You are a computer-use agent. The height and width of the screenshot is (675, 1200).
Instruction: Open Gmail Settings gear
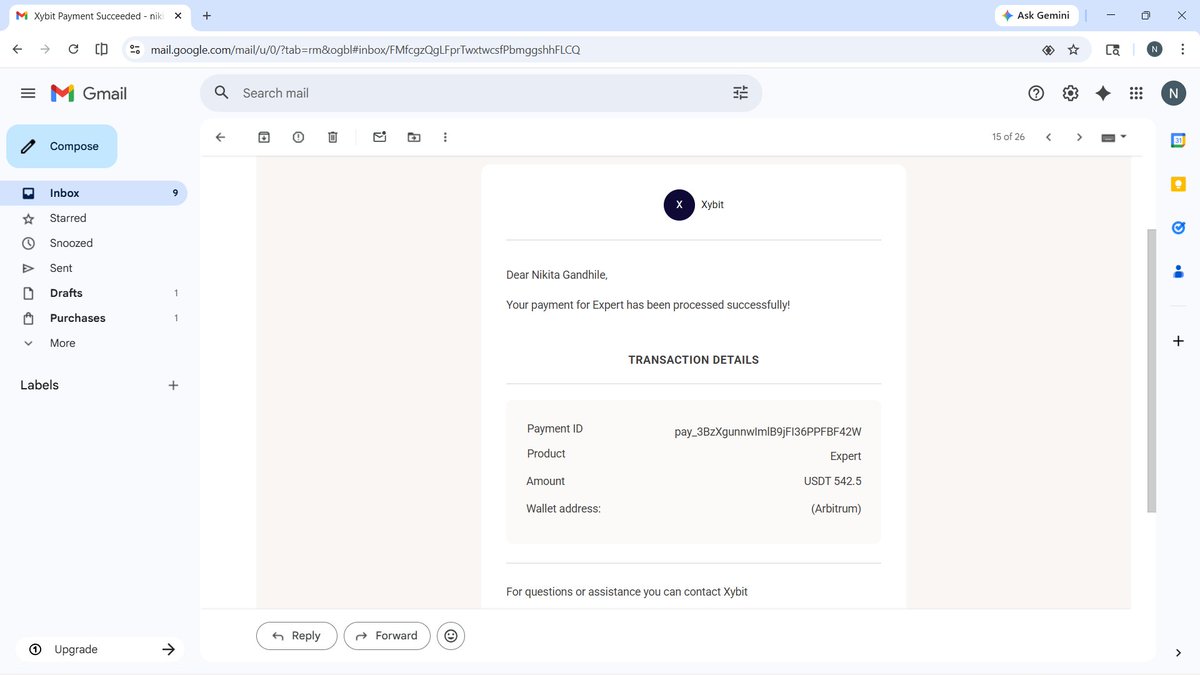1070,93
